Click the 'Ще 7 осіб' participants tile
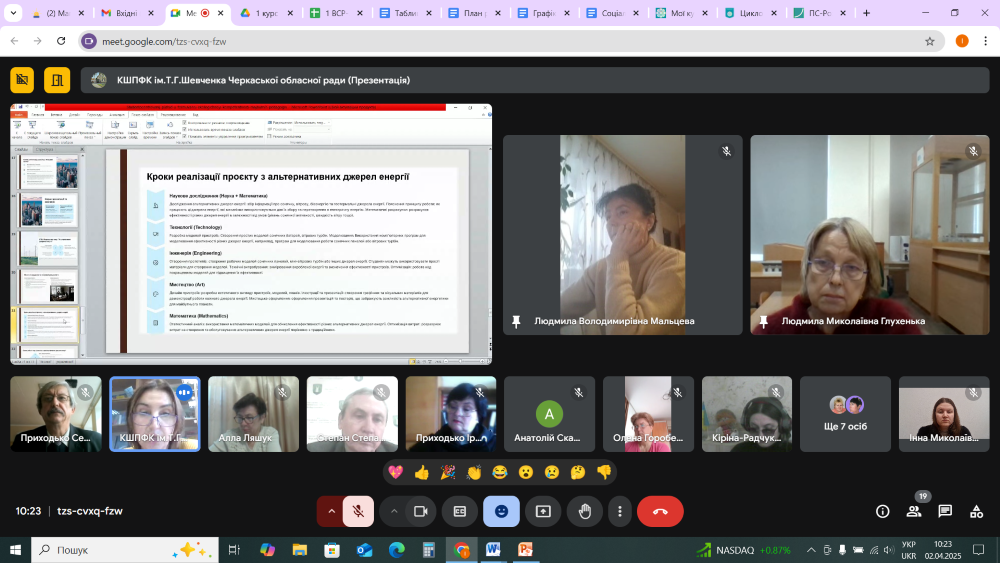 (846, 414)
